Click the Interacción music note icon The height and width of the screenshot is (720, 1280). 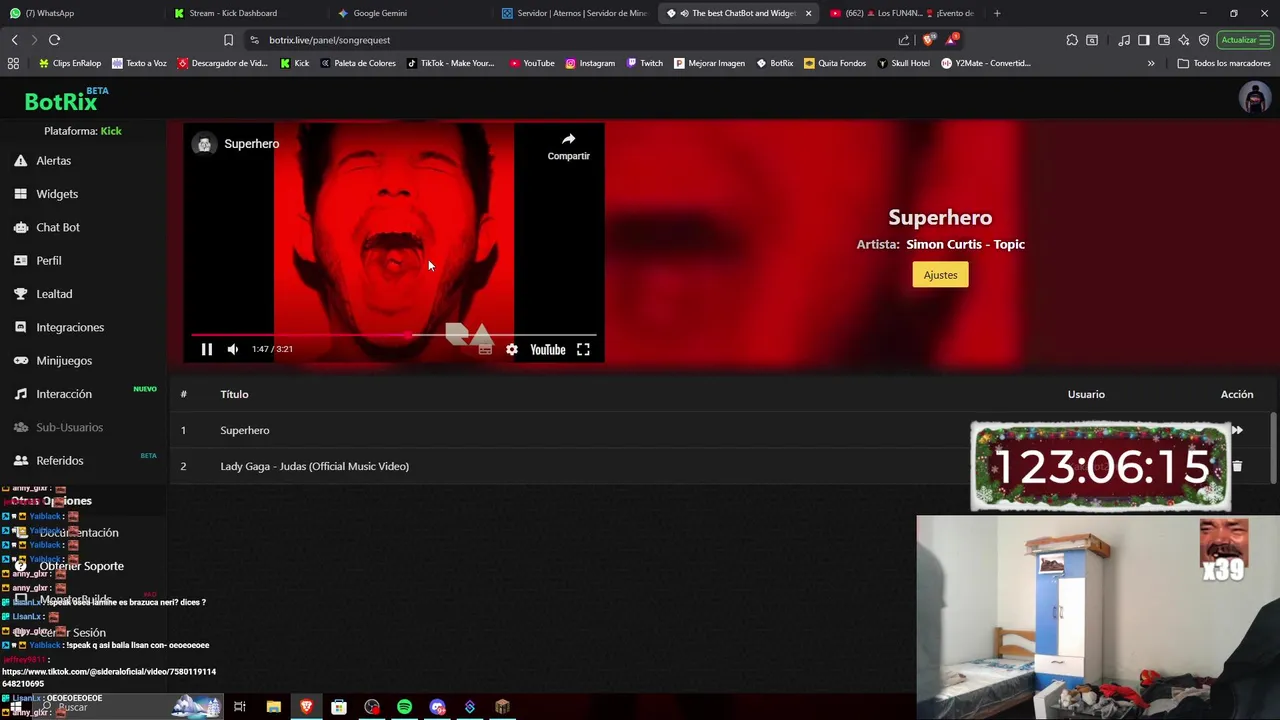click(x=21, y=394)
